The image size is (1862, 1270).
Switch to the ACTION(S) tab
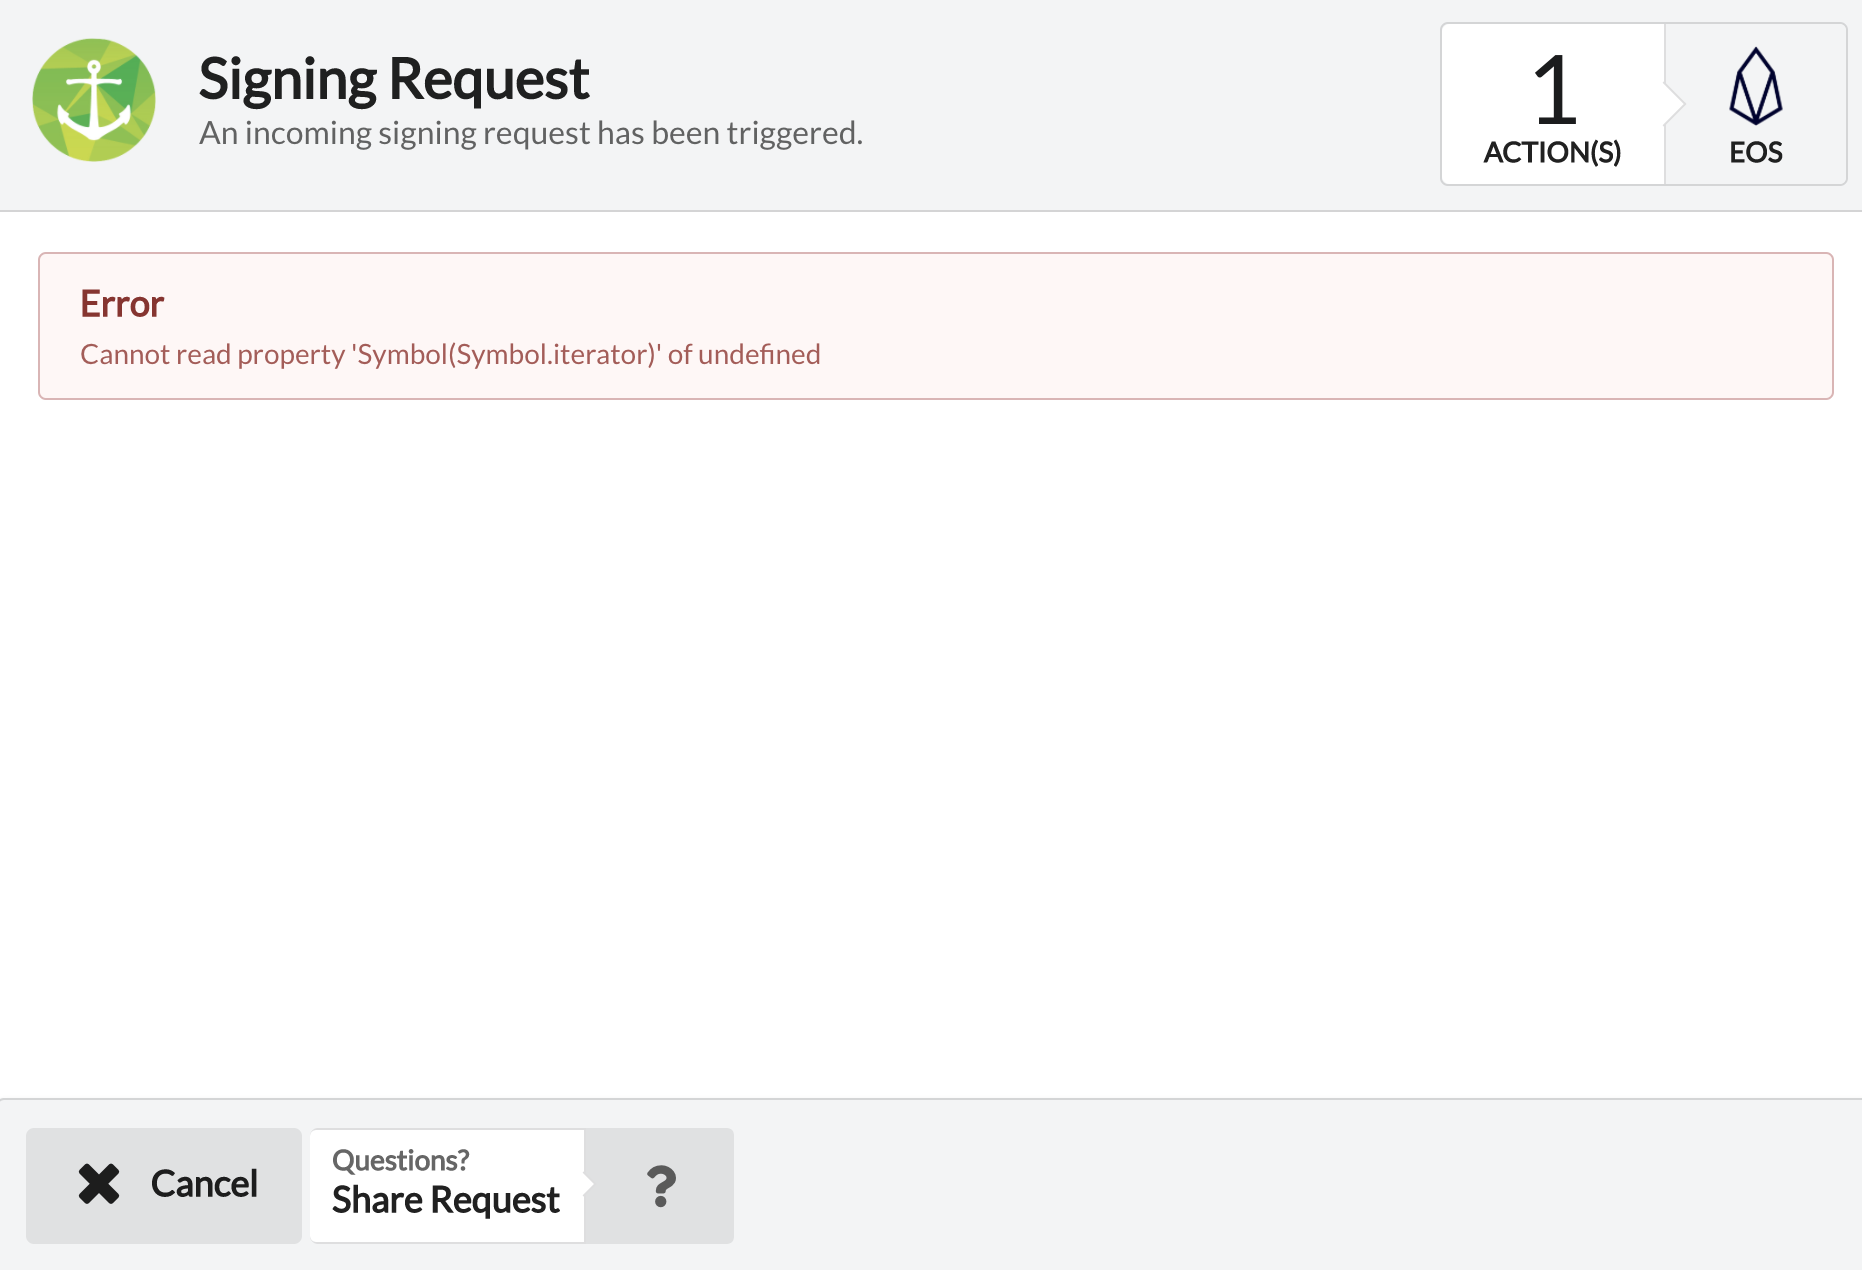click(1551, 103)
